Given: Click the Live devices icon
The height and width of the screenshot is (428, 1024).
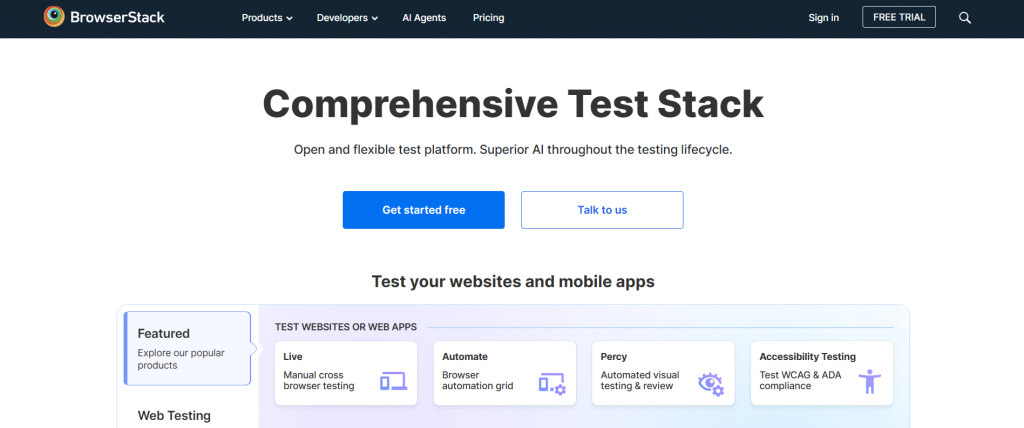Looking at the screenshot, I should pos(393,381).
